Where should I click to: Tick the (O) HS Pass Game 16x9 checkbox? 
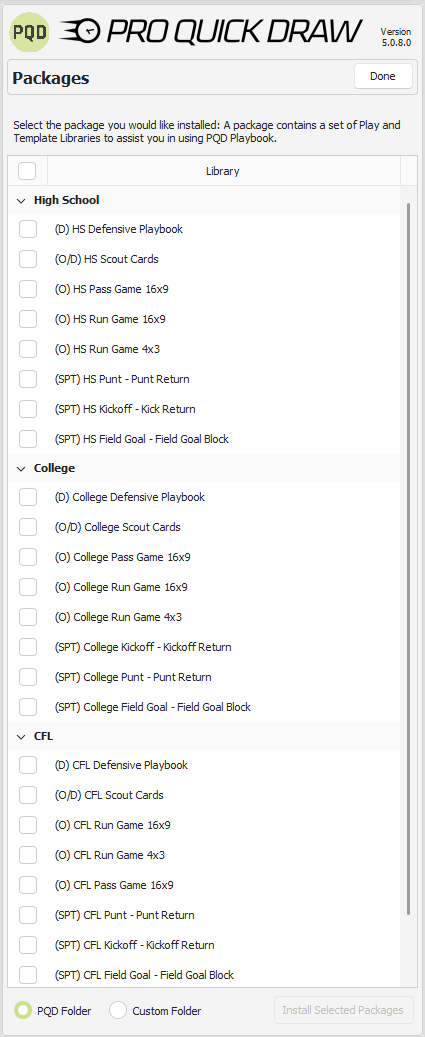28,289
